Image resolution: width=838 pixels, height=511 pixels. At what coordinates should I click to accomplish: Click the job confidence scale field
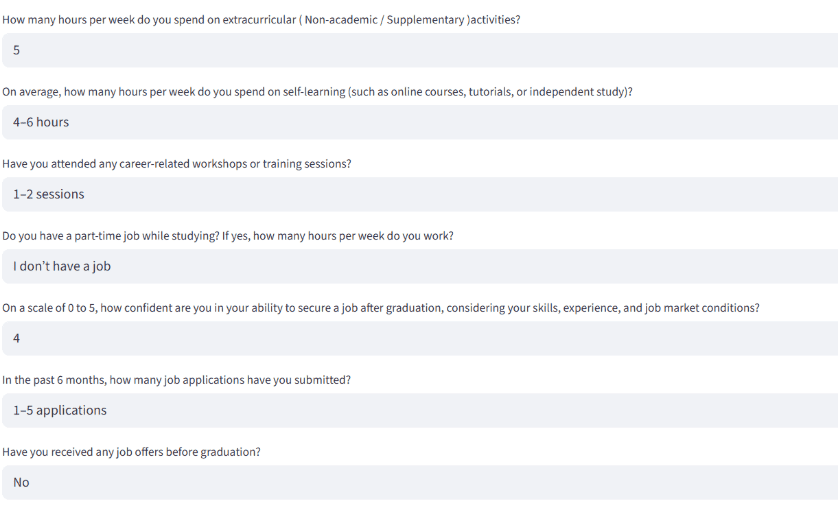419,338
